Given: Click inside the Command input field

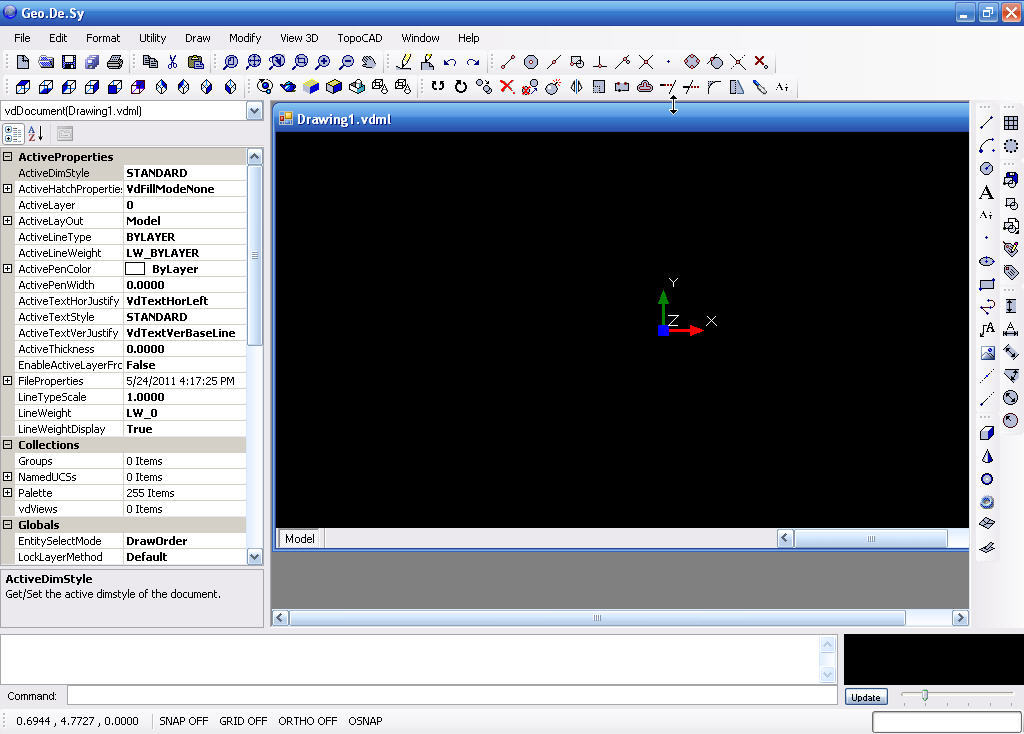Looking at the screenshot, I should tap(440, 695).
